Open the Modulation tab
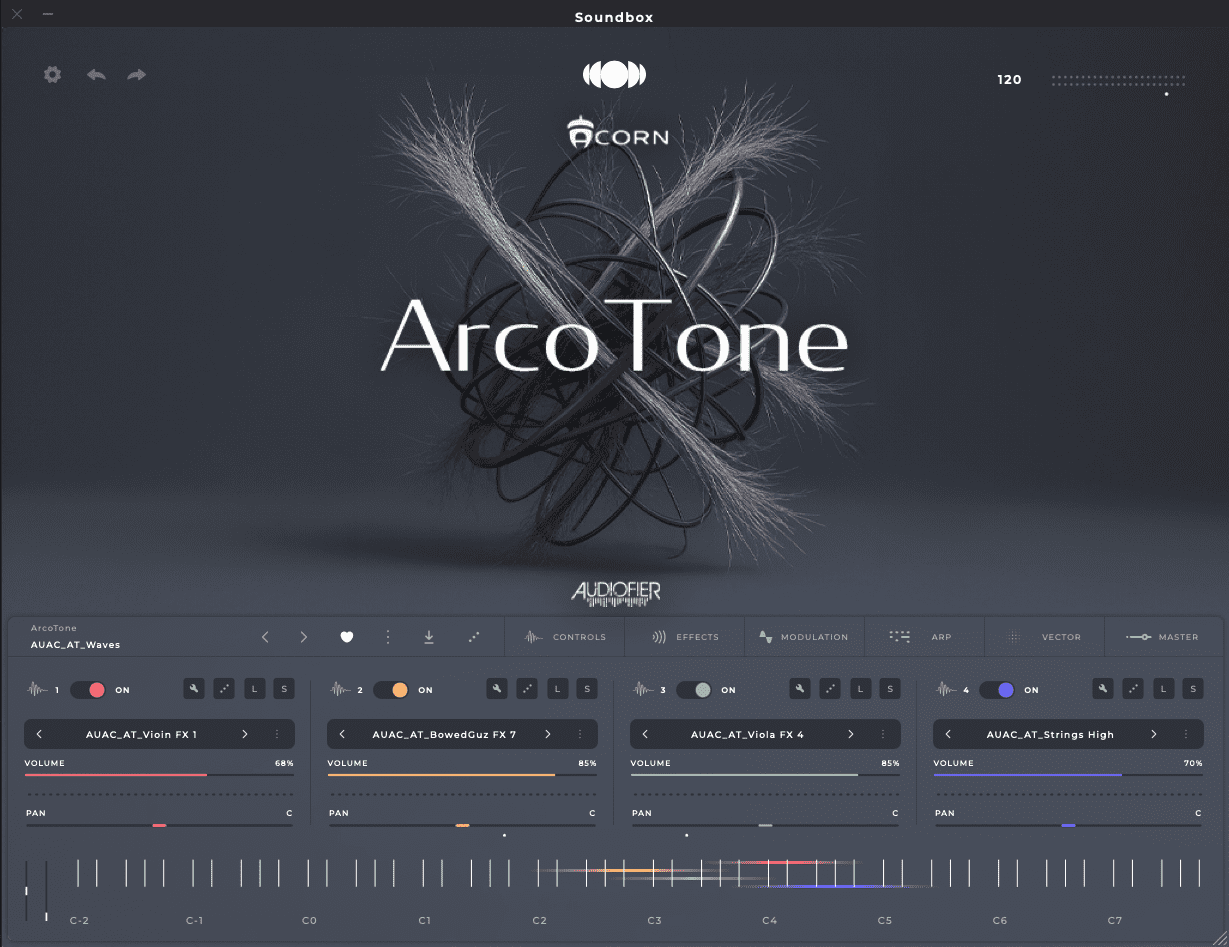Screen dimensions: 1229x947 pyautogui.click(x=804, y=637)
